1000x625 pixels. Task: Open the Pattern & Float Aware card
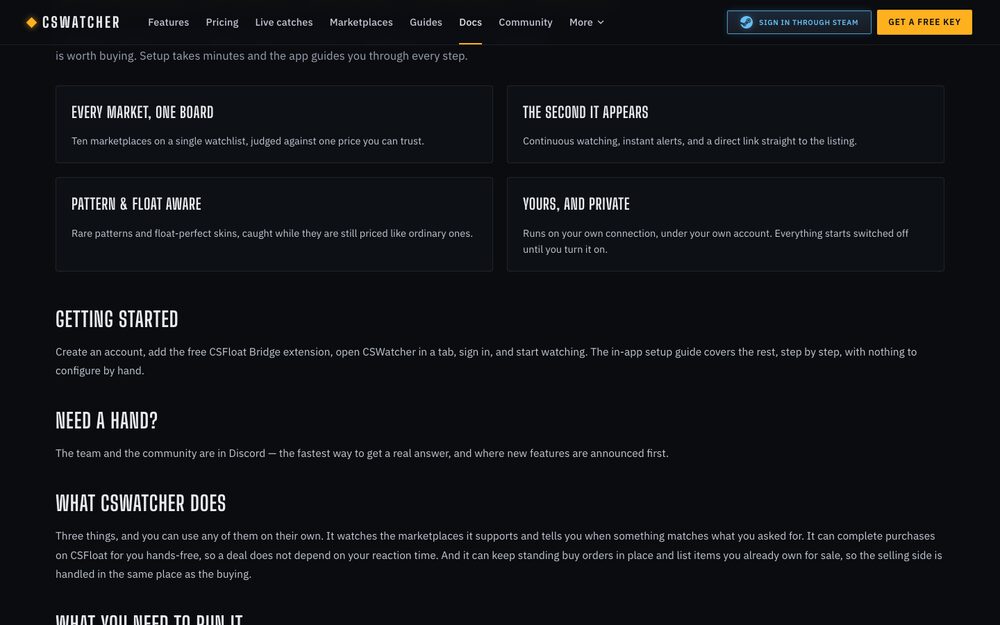click(274, 224)
